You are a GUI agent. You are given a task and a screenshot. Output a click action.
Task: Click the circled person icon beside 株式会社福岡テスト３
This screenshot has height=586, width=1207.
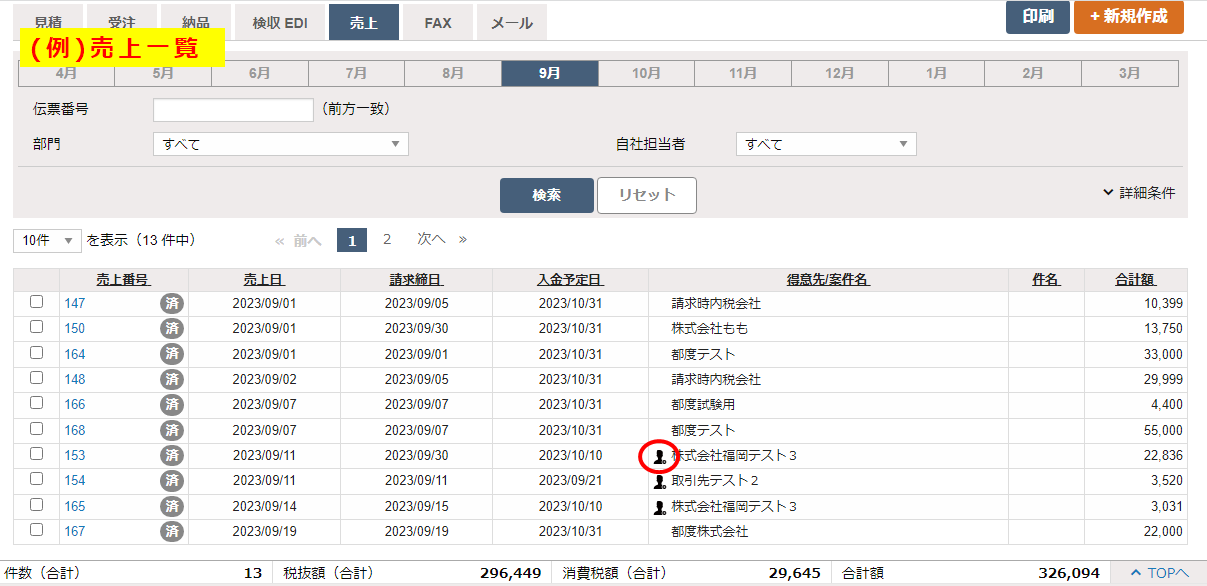659,453
